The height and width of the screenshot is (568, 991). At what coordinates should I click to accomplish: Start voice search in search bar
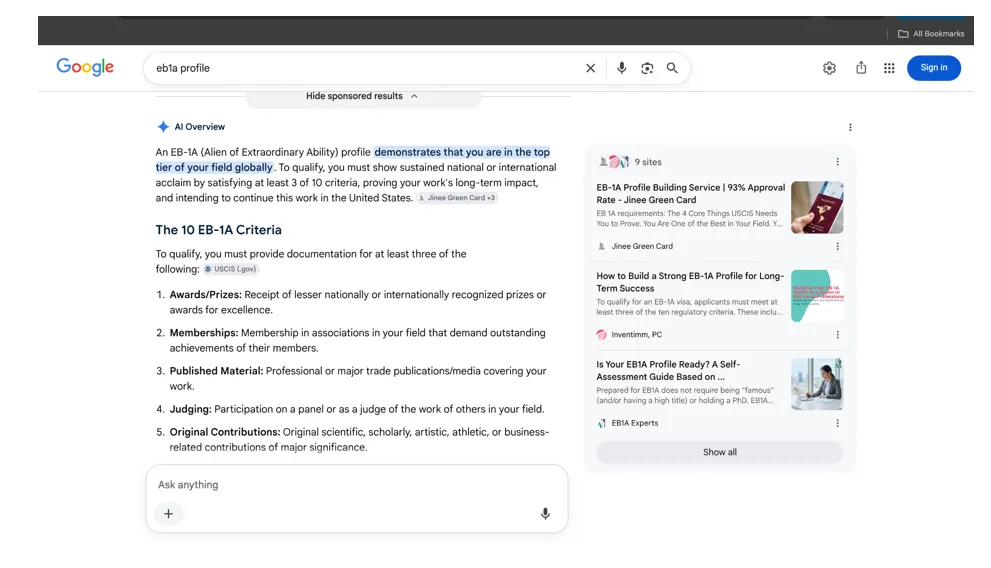click(621, 68)
